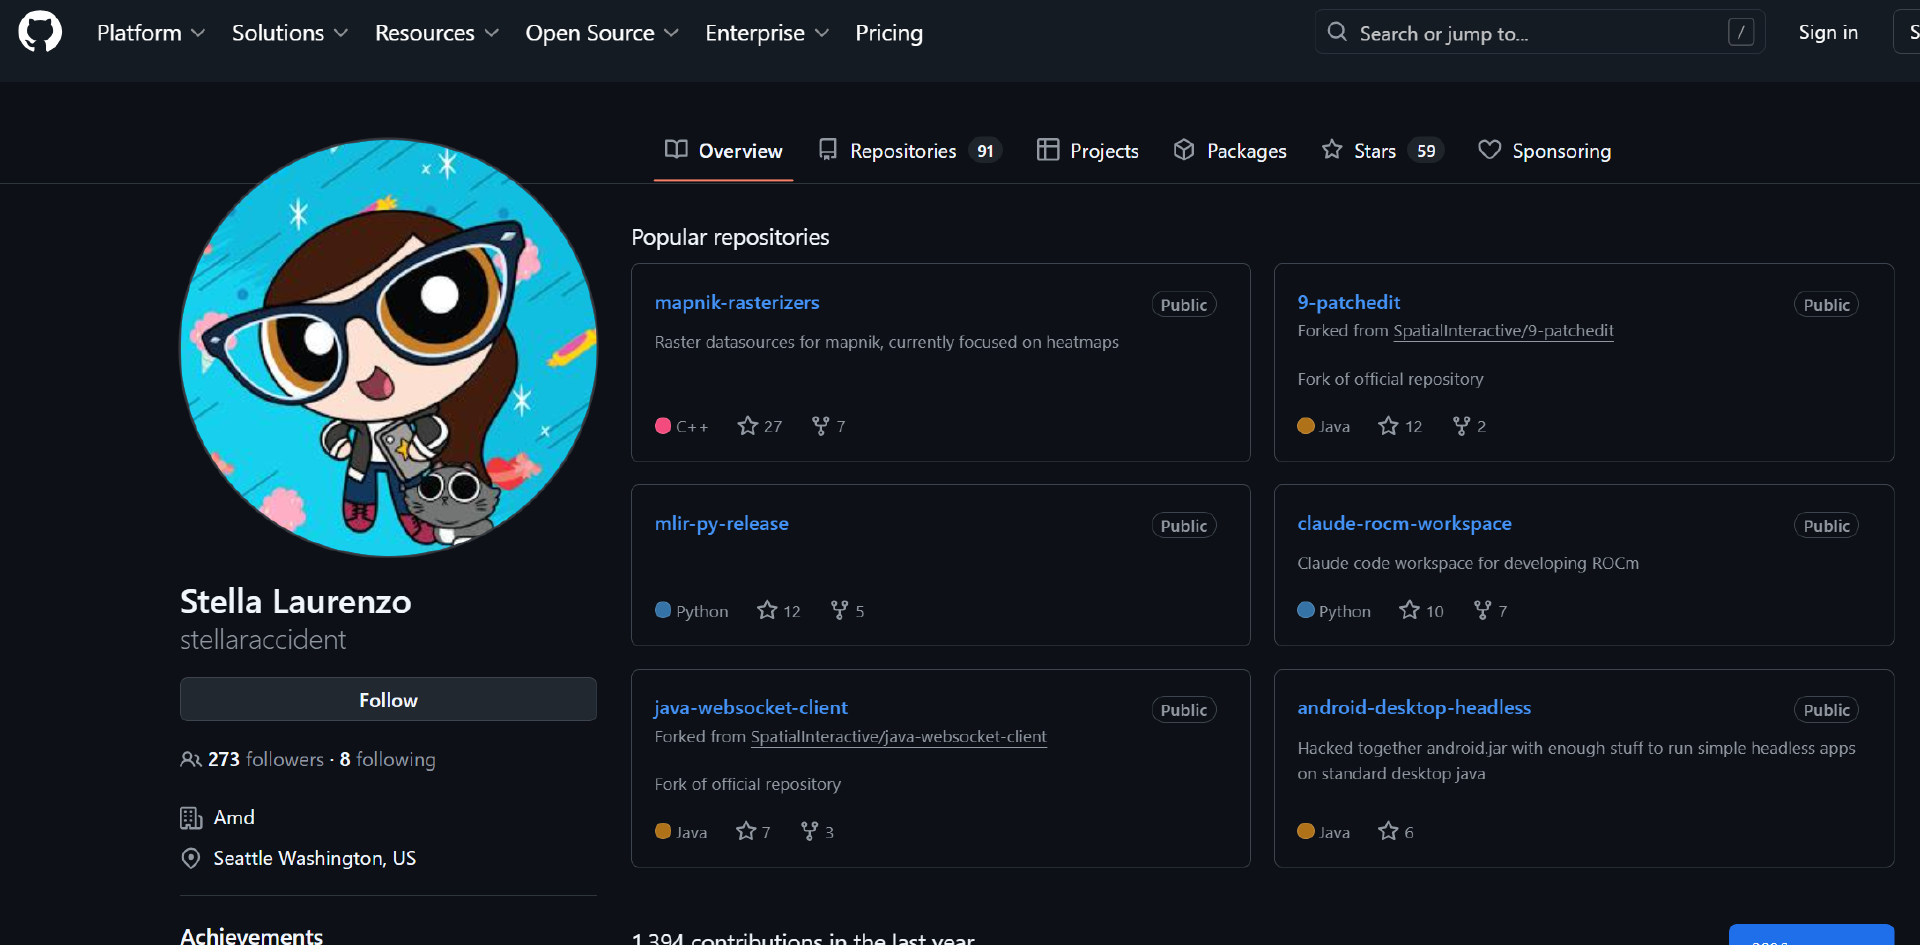
Task: Click the Search or jump to field
Action: click(1540, 33)
